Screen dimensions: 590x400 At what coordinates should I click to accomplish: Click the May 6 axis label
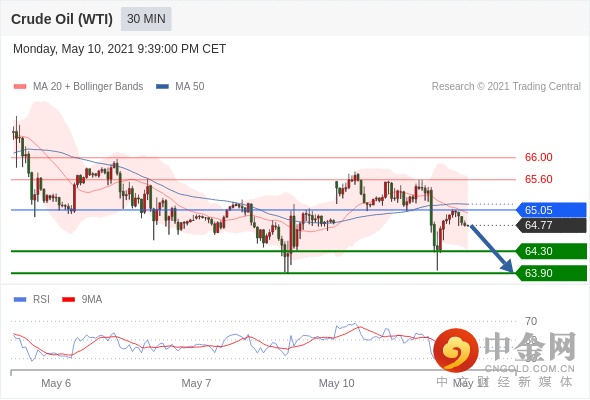(x=56, y=383)
